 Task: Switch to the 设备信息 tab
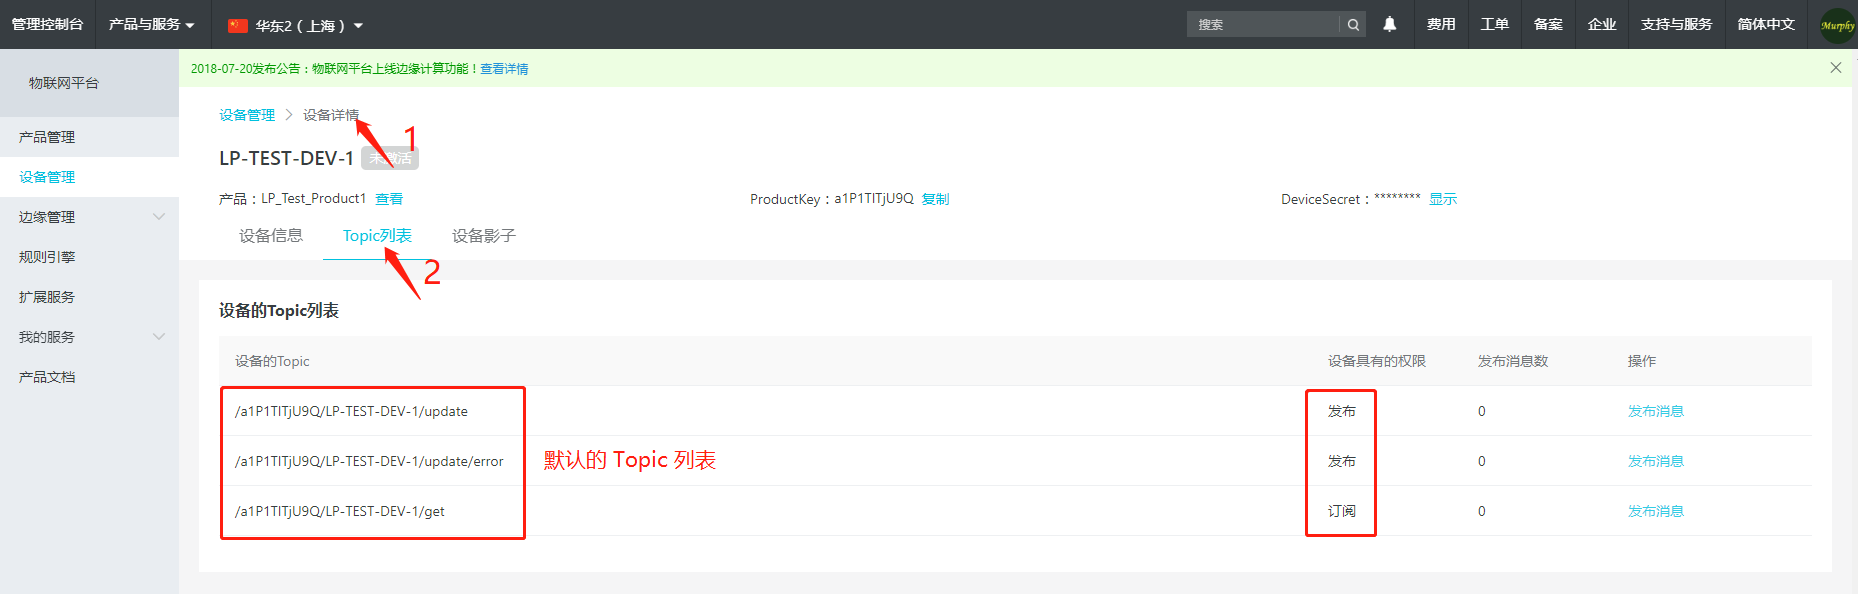pos(271,236)
